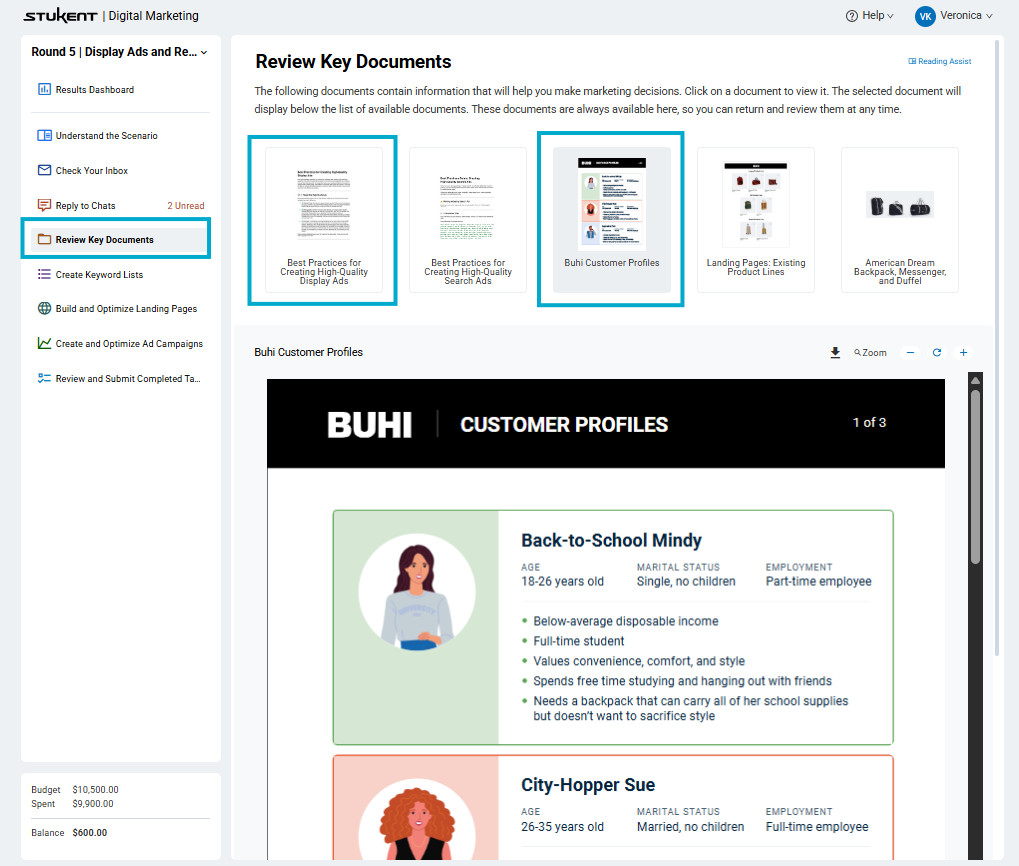Viewport: 1019px width, 866px height.
Task: Click the Help question mark icon
Action: tap(851, 16)
